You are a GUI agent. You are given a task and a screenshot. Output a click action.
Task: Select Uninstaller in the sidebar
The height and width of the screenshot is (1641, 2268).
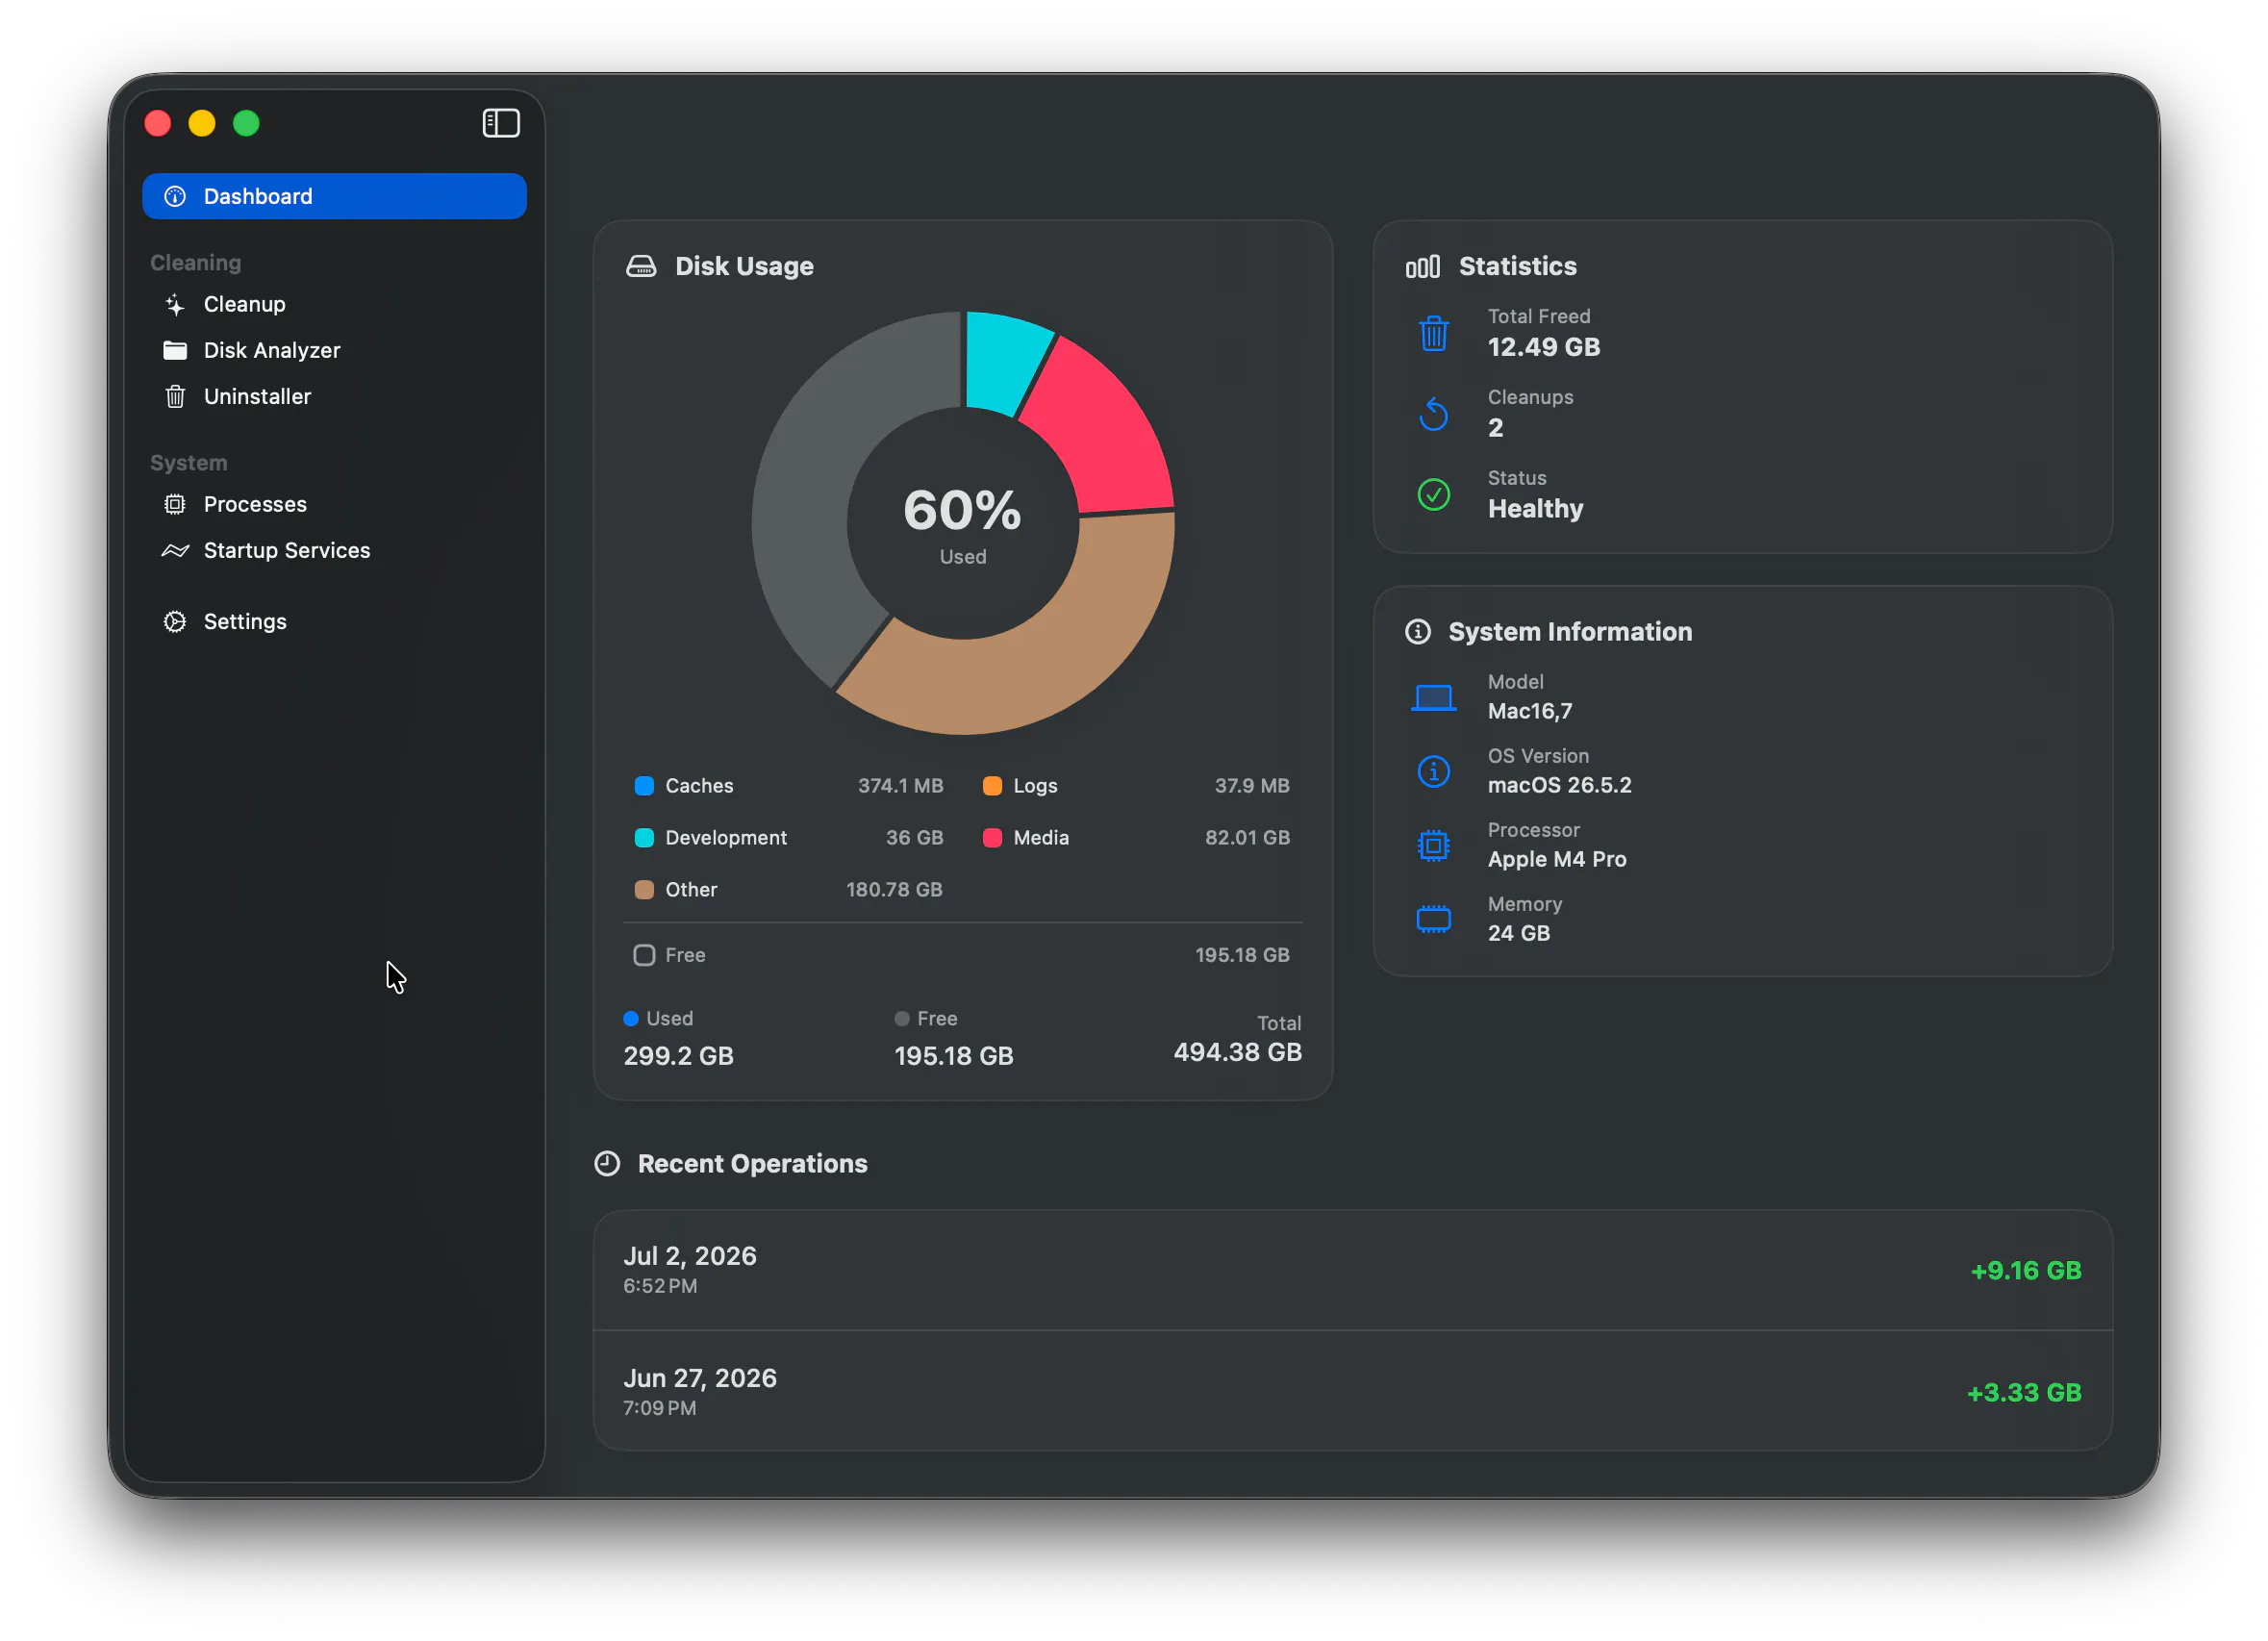(334, 396)
